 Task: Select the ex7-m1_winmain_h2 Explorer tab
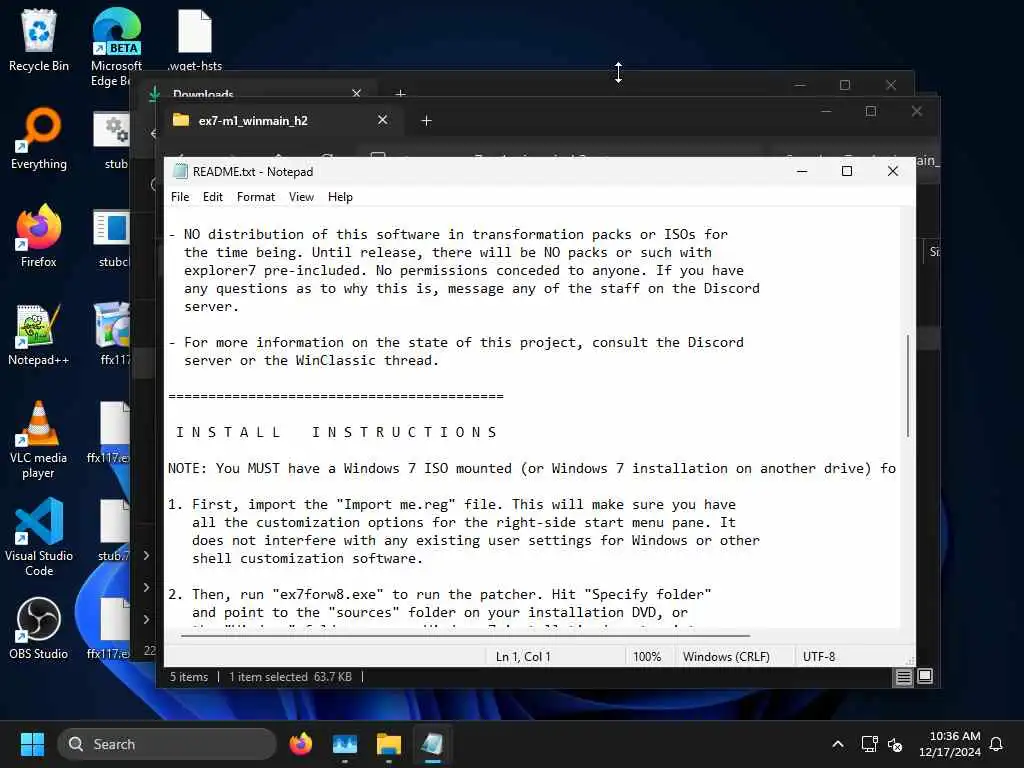pos(280,121)
